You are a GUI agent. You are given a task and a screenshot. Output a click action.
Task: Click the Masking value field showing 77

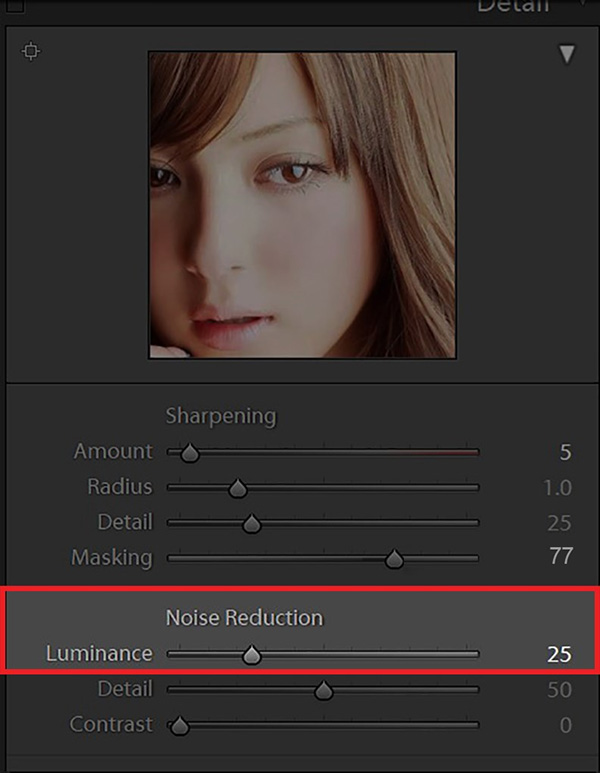561,556
